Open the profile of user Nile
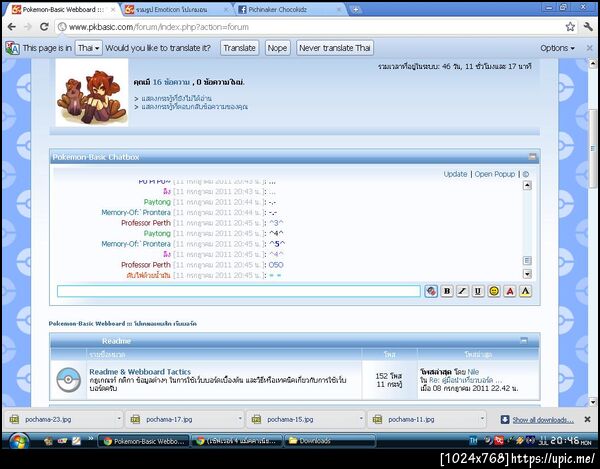 pos(473,371)
